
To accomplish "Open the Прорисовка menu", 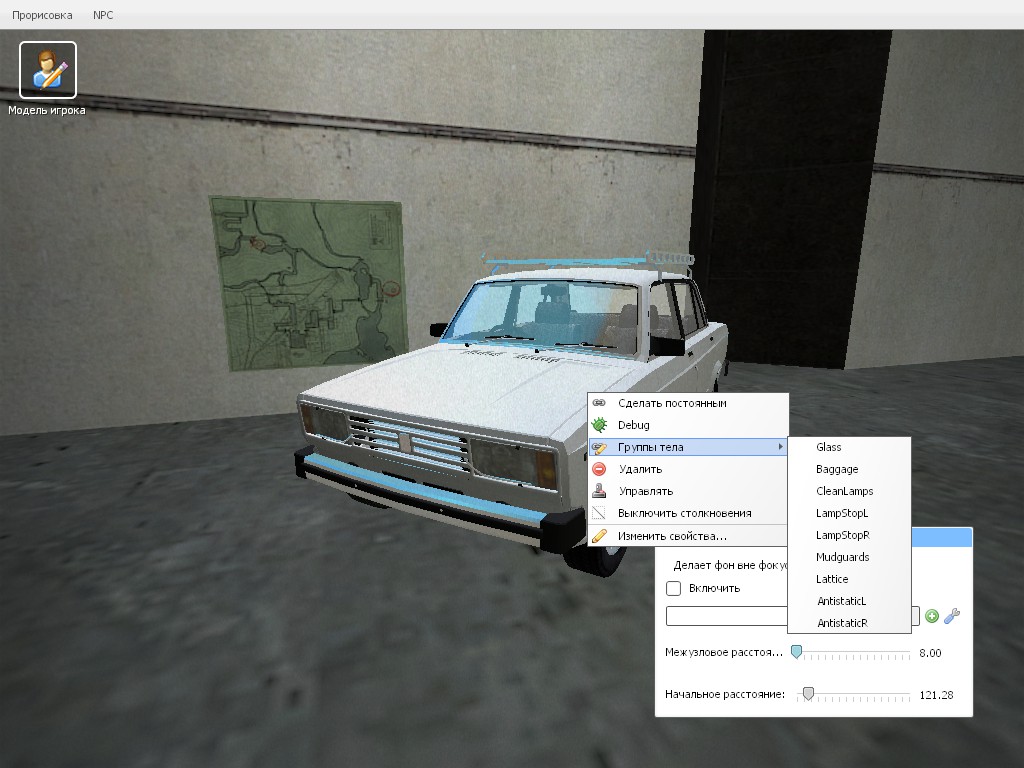I will coord(42,15).
